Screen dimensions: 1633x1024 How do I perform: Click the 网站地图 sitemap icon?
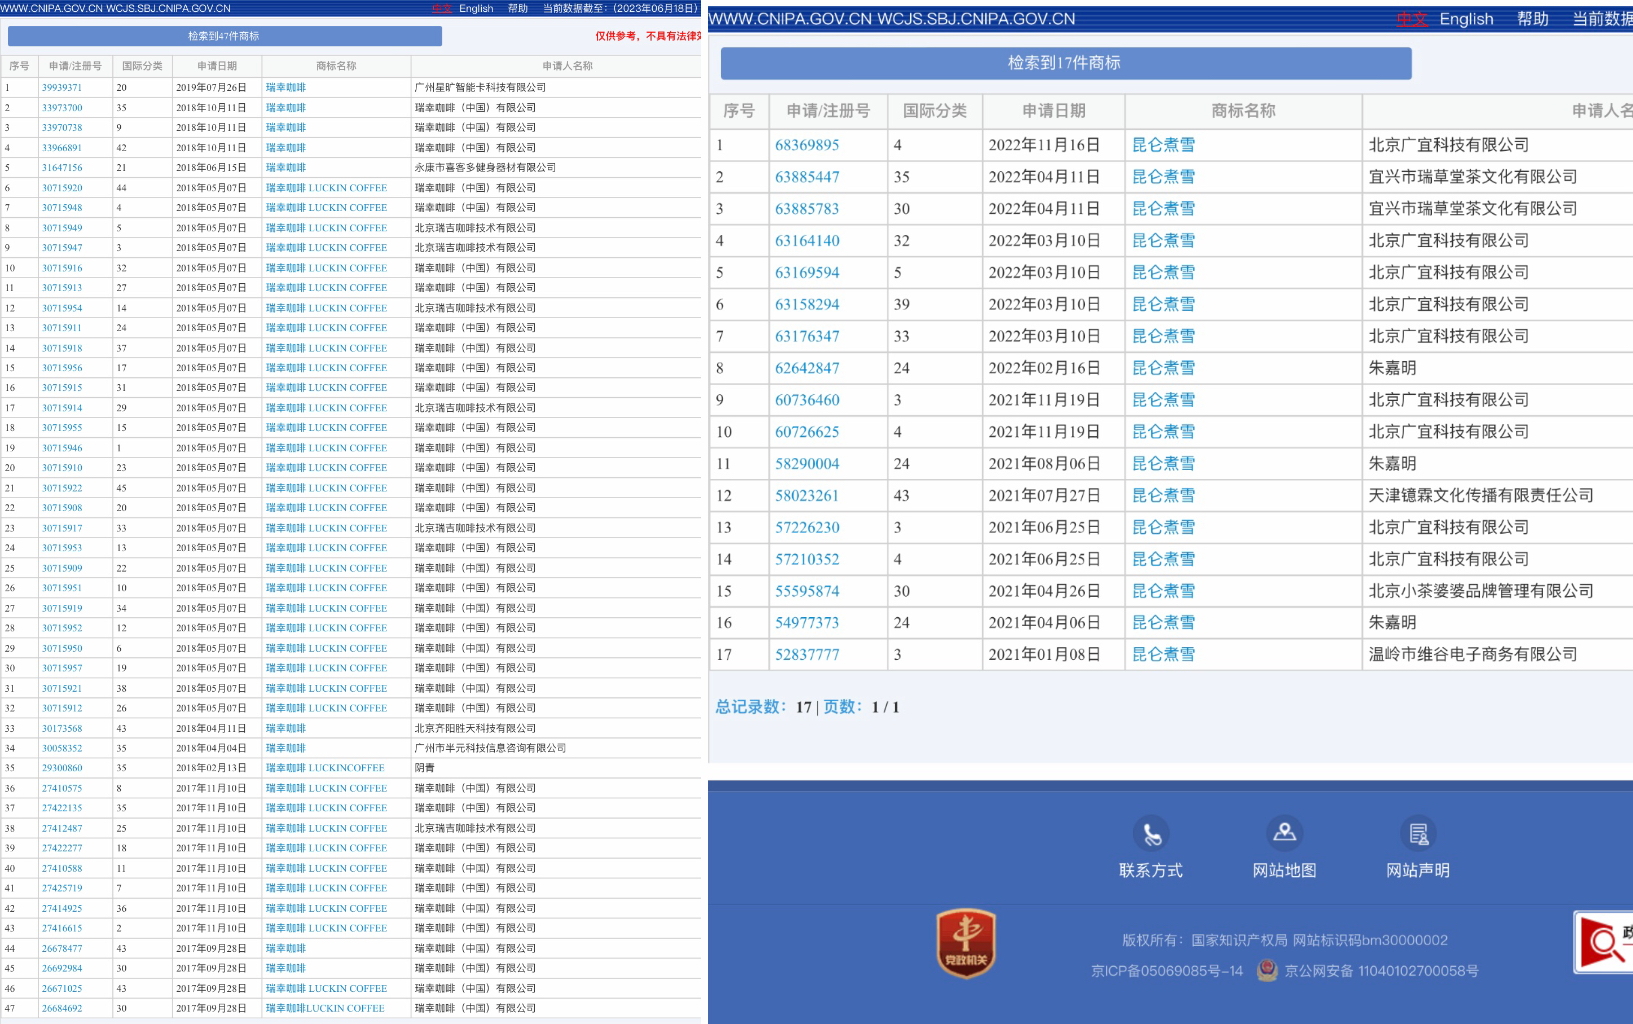click(1284, 832)
